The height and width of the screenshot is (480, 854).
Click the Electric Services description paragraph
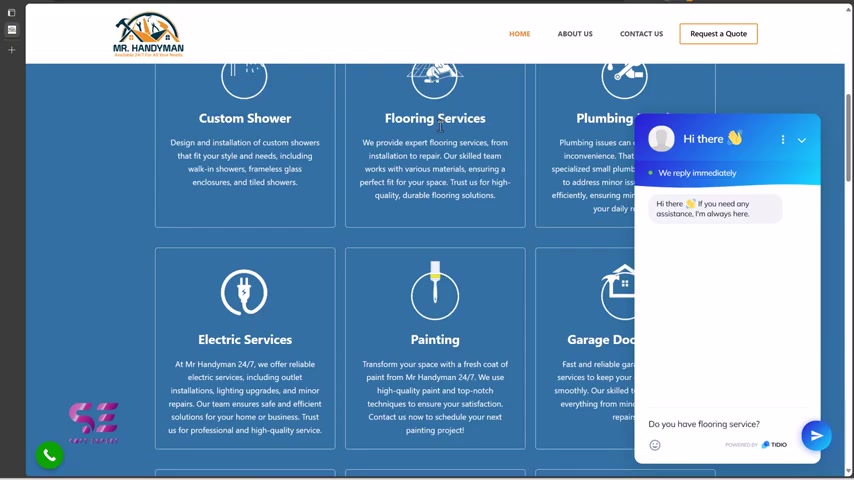(x=245, y=397)
